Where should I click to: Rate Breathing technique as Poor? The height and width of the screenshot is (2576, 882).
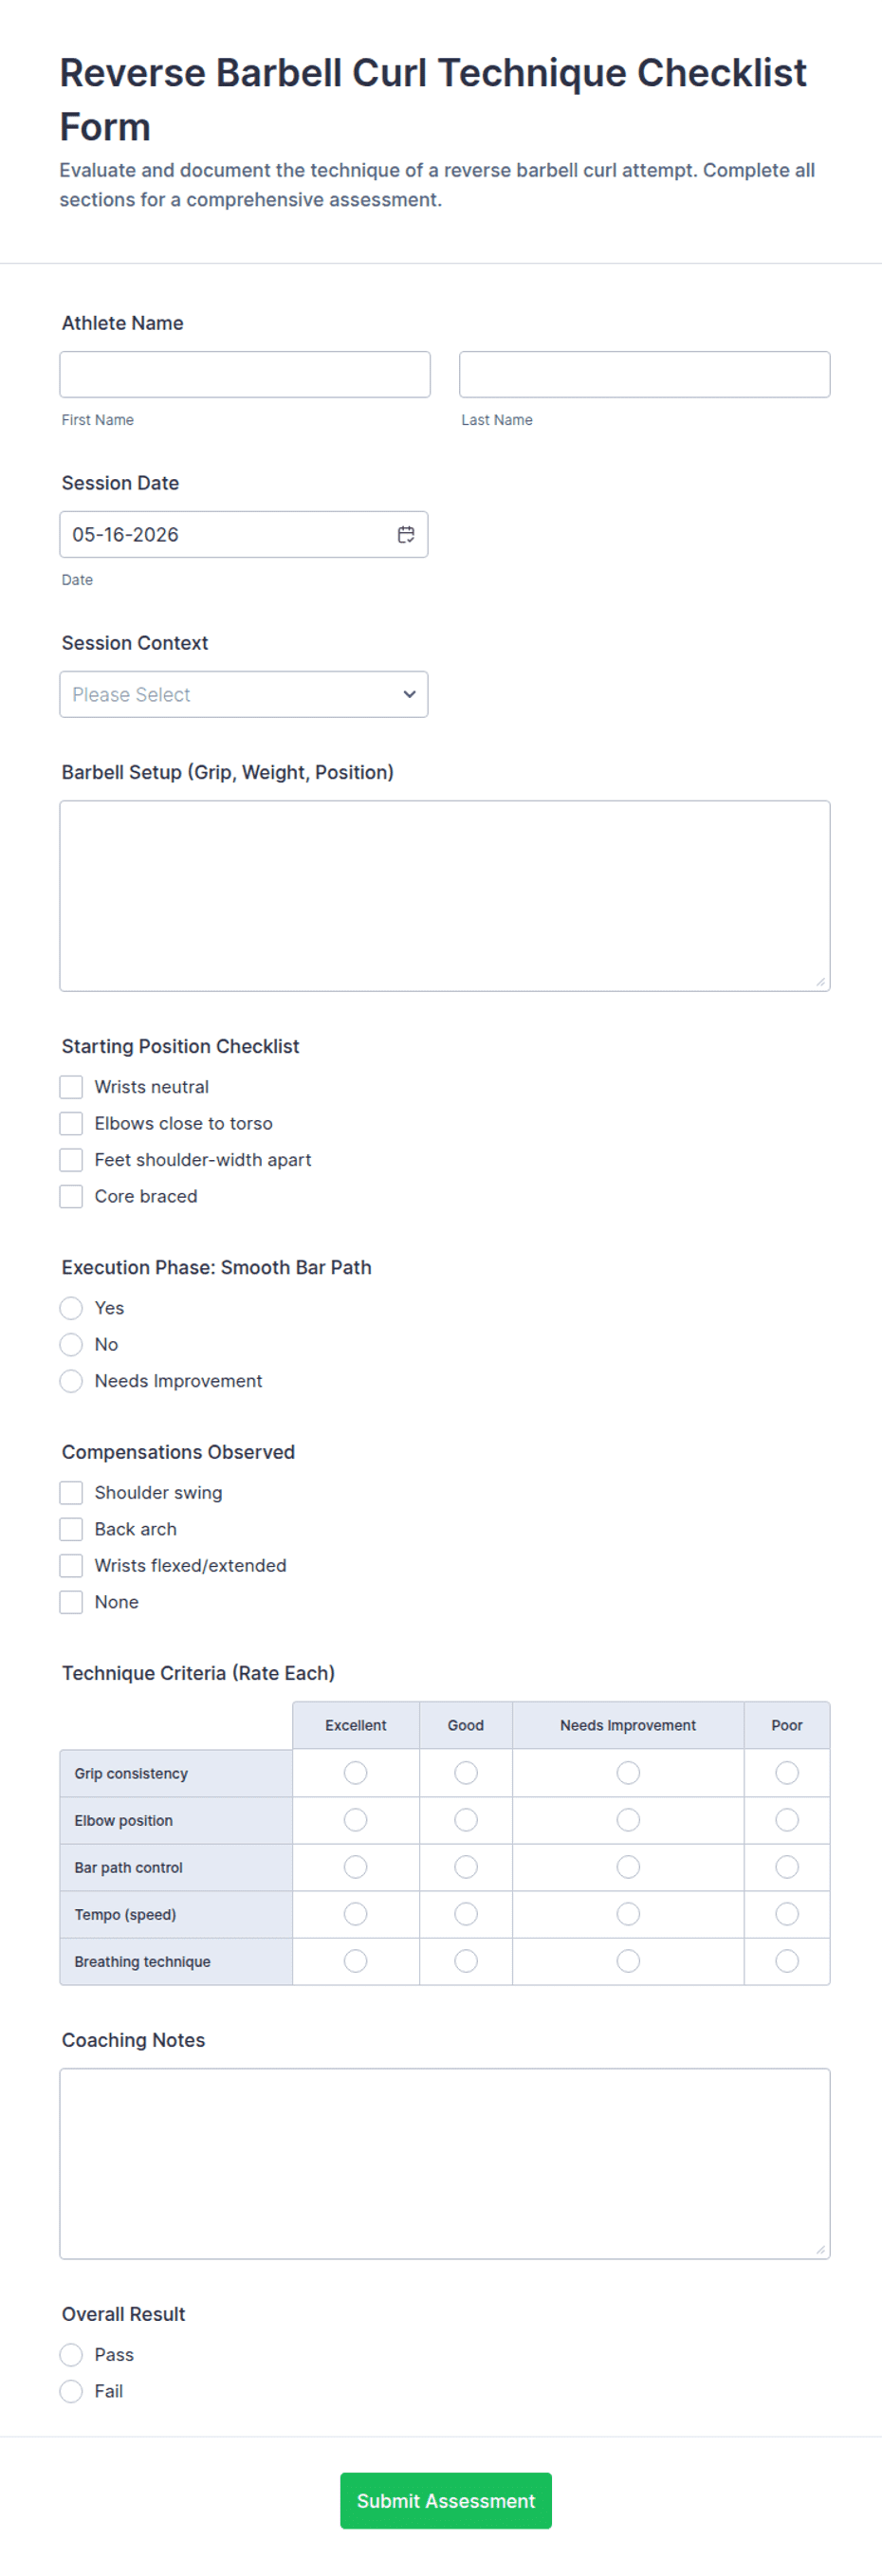pos(787,1961)
